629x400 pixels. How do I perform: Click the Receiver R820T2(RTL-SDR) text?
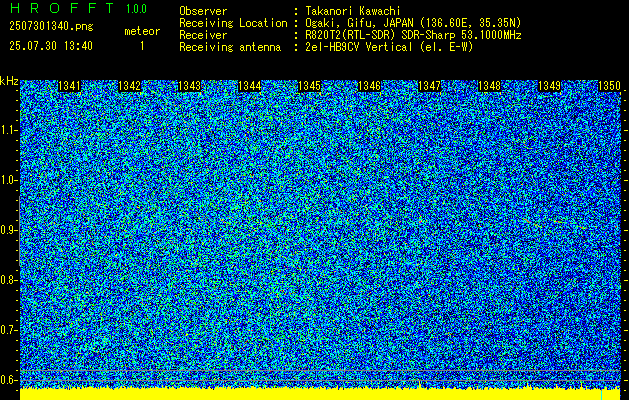[x=413, y=35]
